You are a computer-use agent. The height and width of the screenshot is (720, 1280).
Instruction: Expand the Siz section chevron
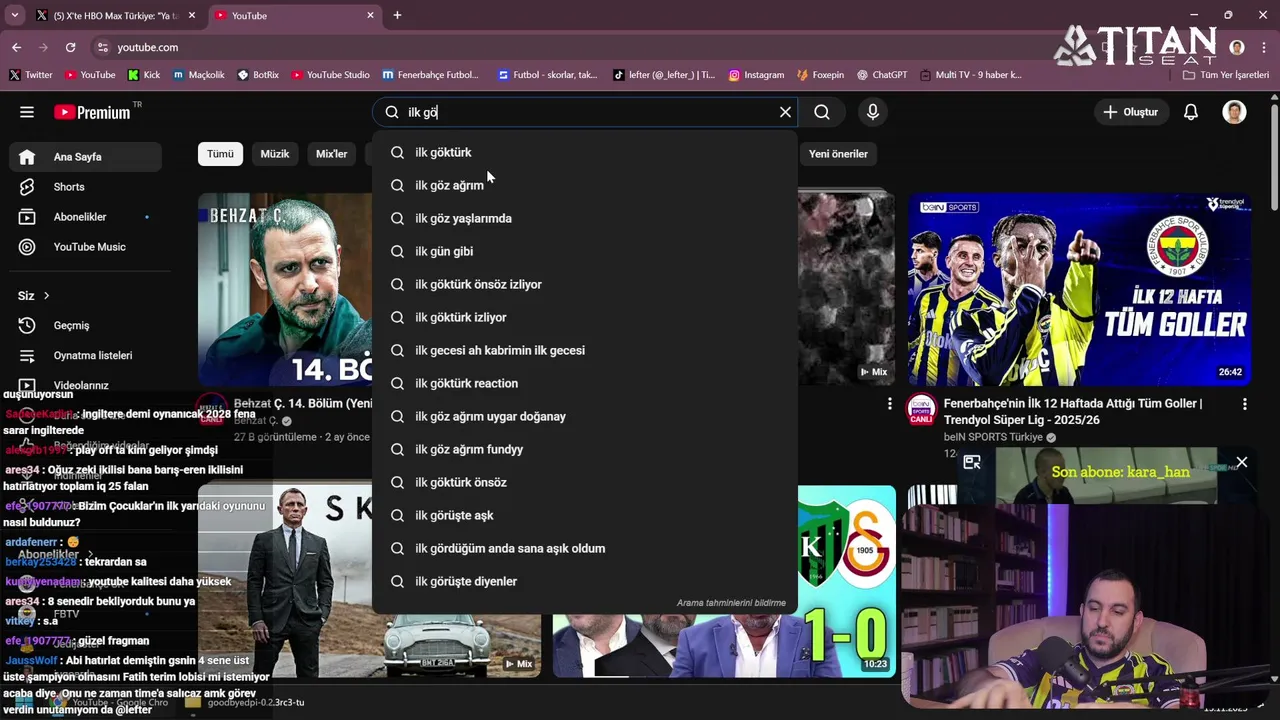coord(46,296)
